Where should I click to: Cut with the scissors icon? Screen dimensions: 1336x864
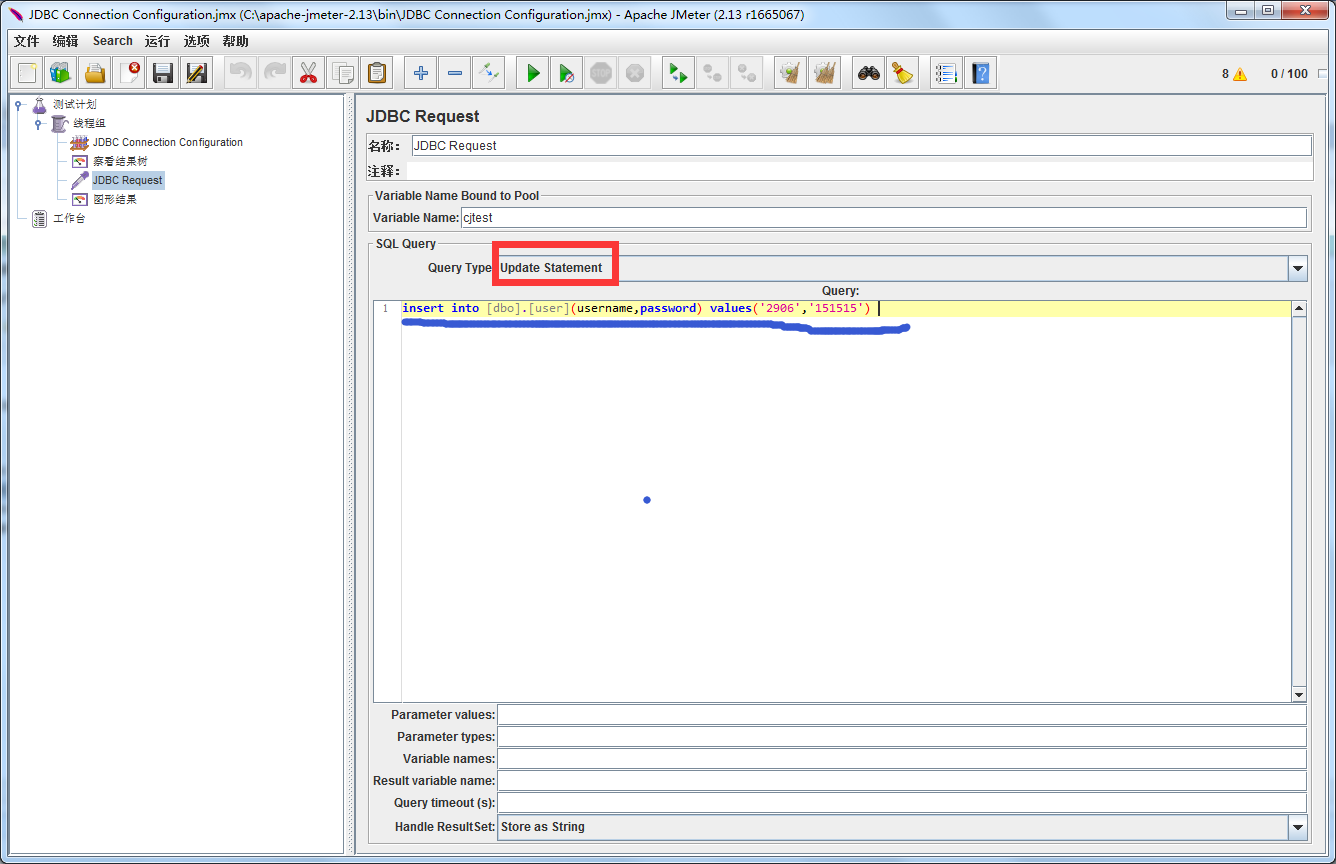coord(309,73)
